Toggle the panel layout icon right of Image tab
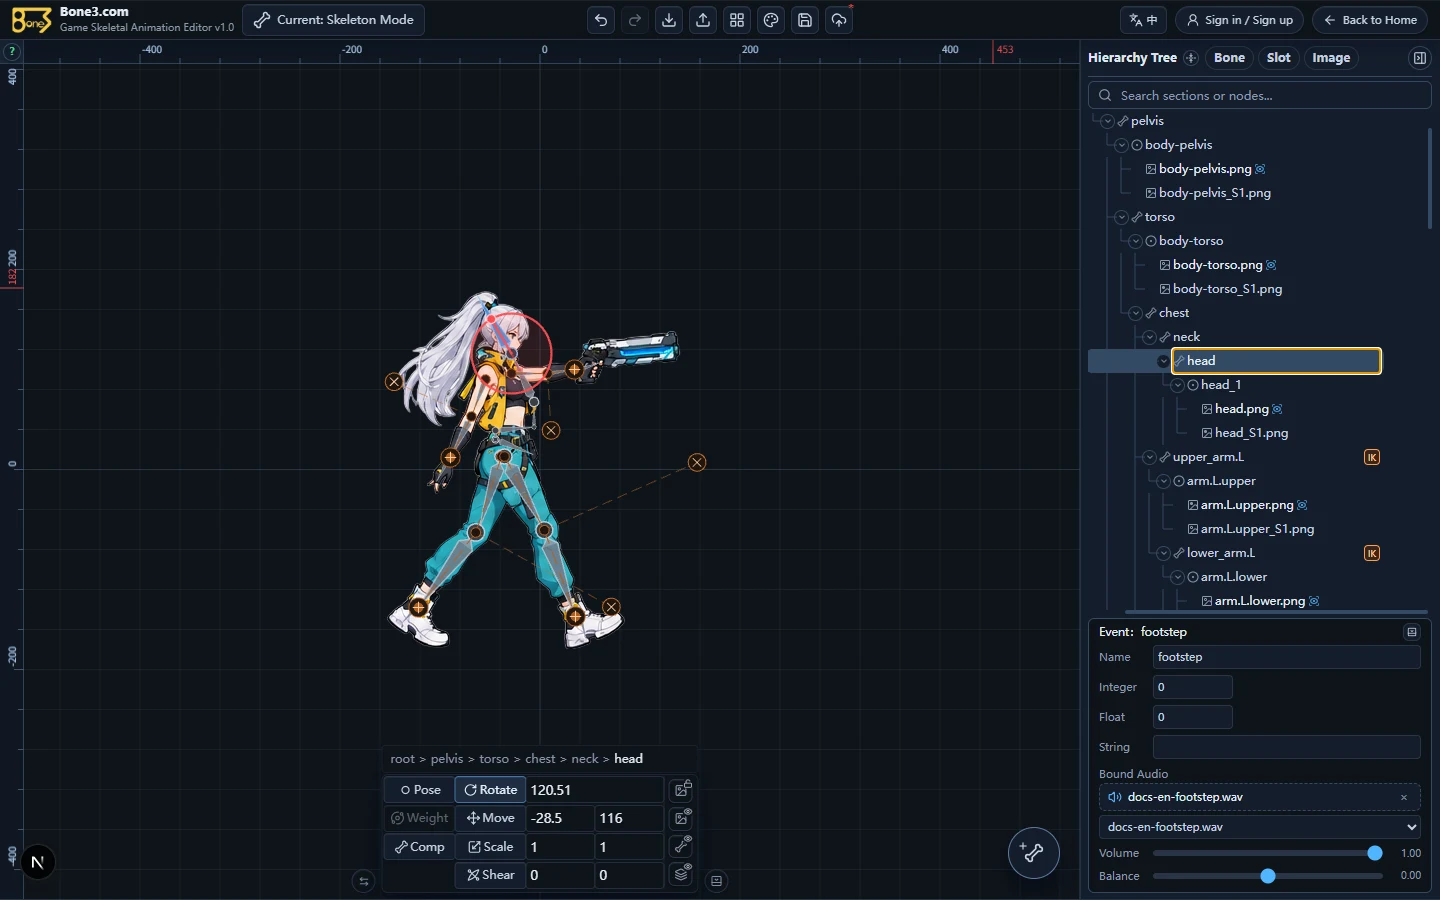1440x900 pixels. point(1419,58)
